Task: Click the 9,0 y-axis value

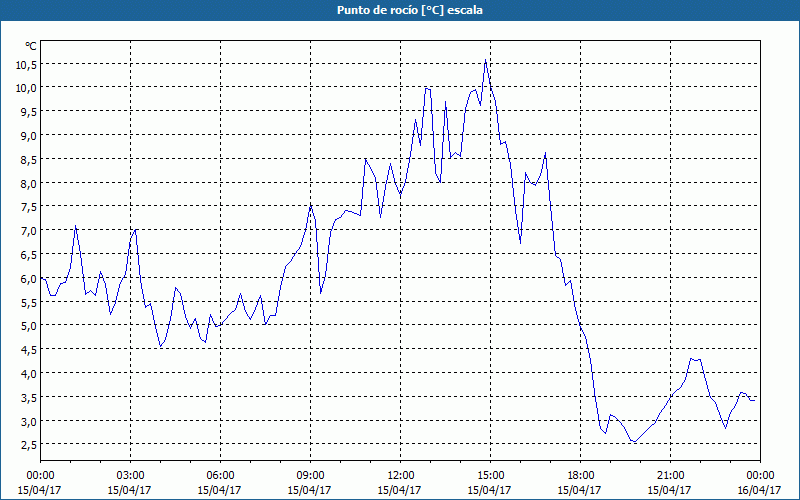Action: 30,136
